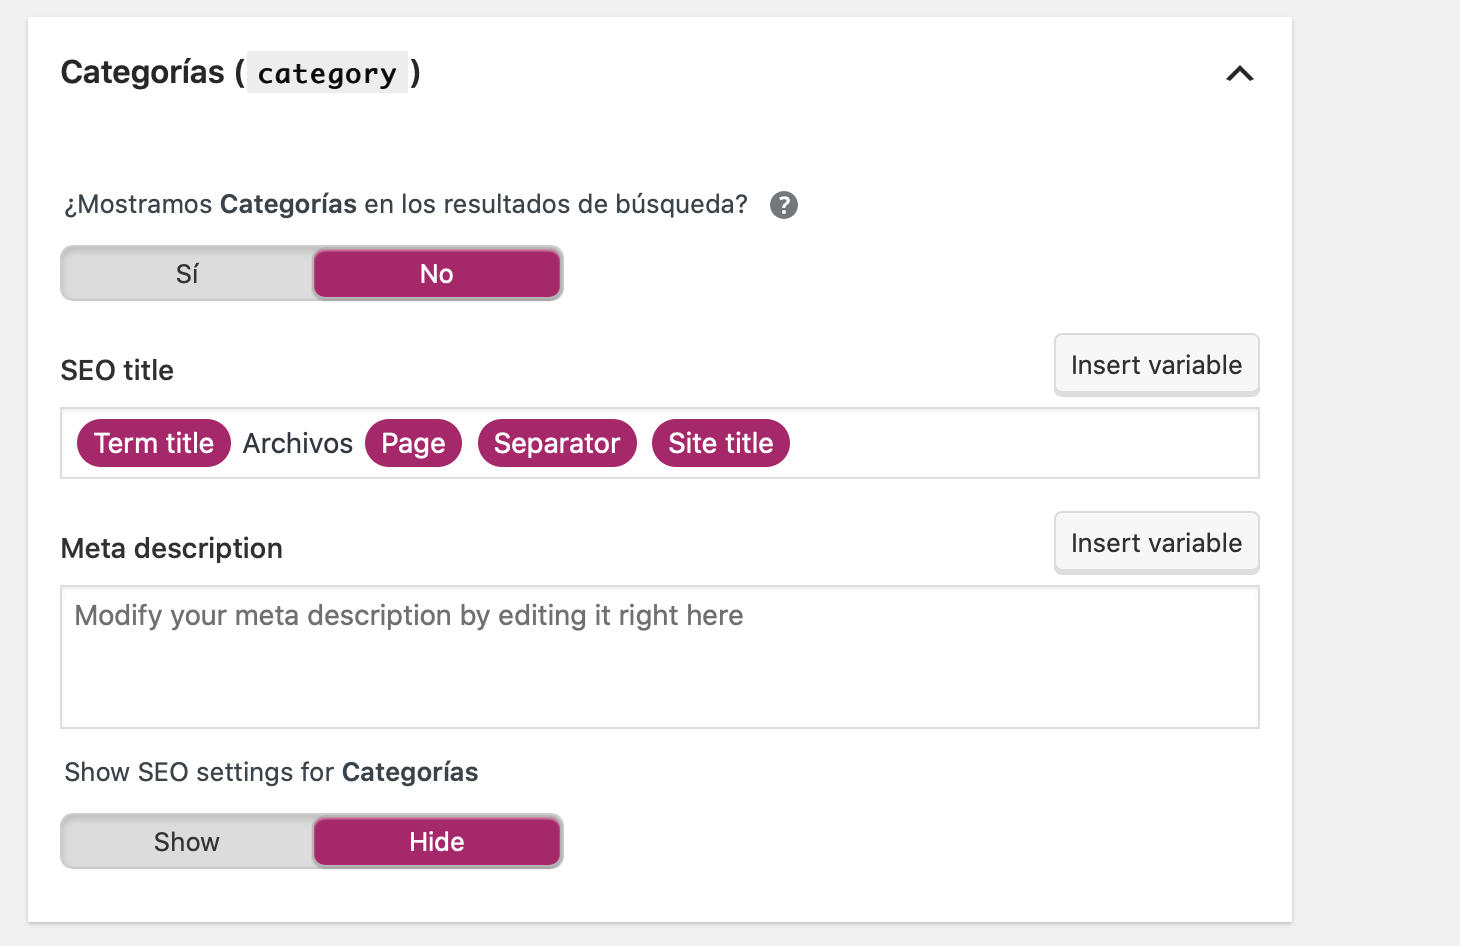Click the Meta description label
The height and width of the screenshot is (946, 1460).
[172, 548]
